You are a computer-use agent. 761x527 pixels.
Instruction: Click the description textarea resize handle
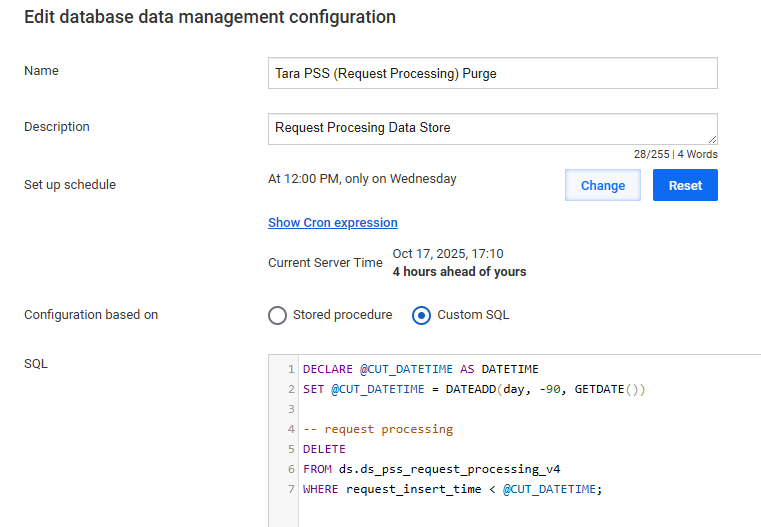click(x=712, y=139)
